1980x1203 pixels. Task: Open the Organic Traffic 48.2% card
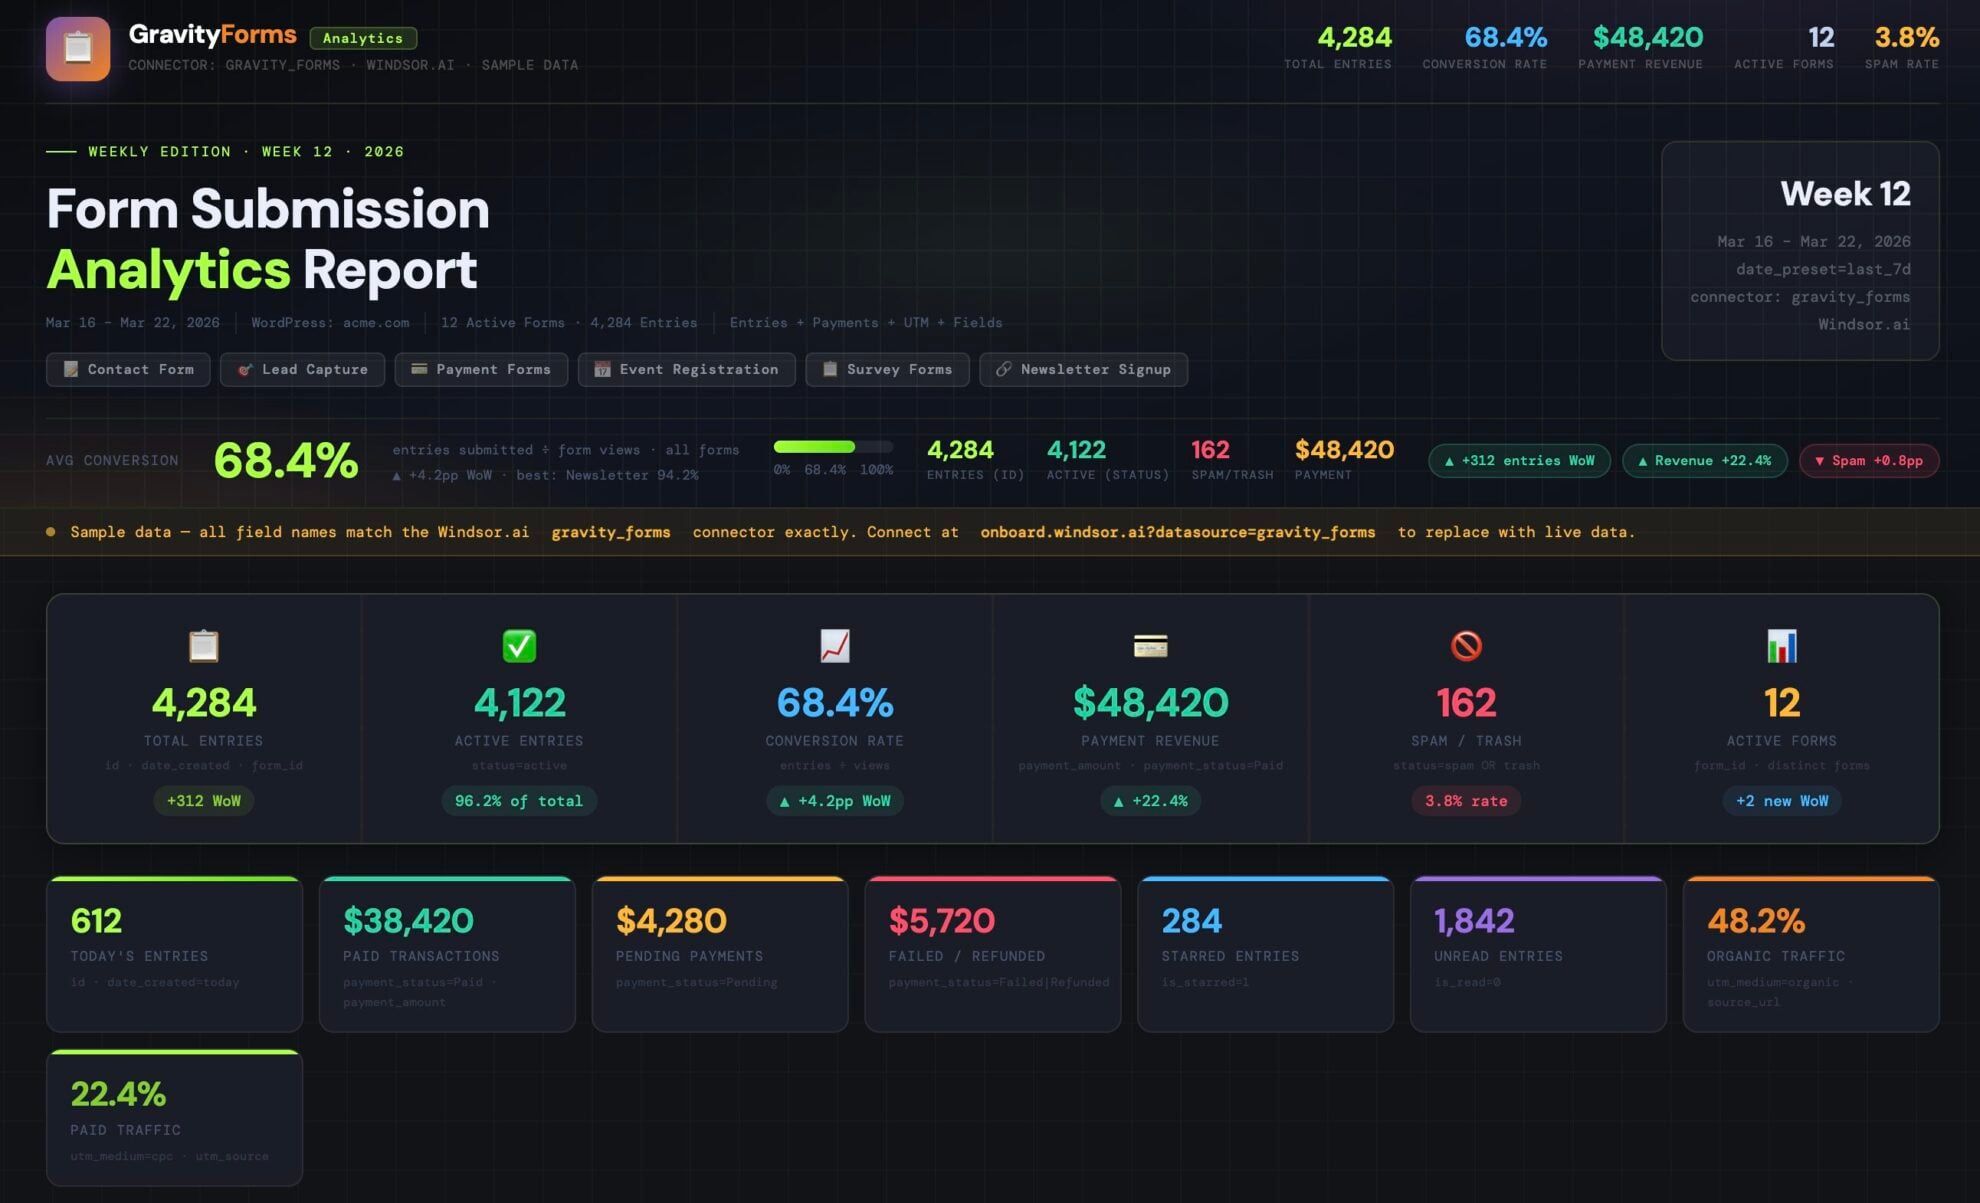tap(1811, 954)
